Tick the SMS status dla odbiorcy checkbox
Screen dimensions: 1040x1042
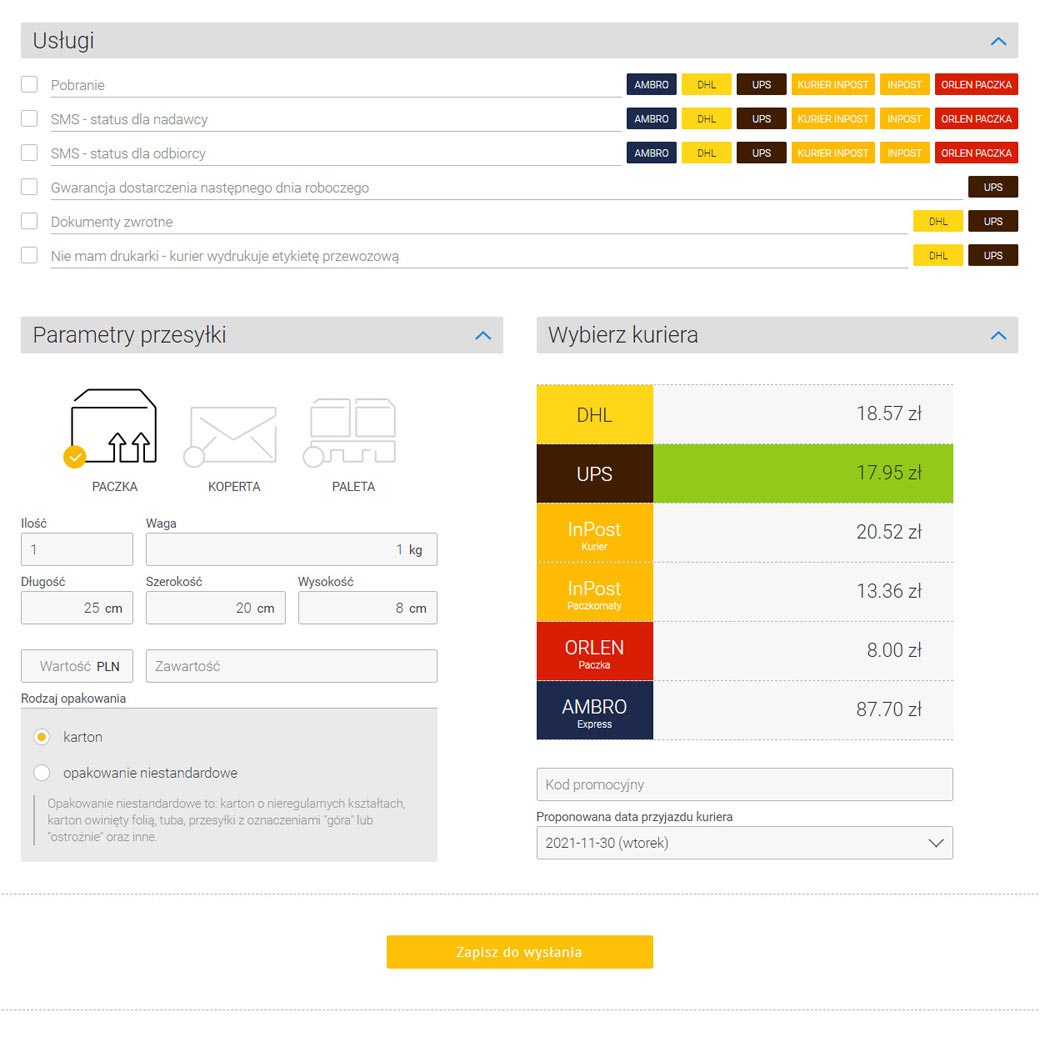[x=30, y=153]
